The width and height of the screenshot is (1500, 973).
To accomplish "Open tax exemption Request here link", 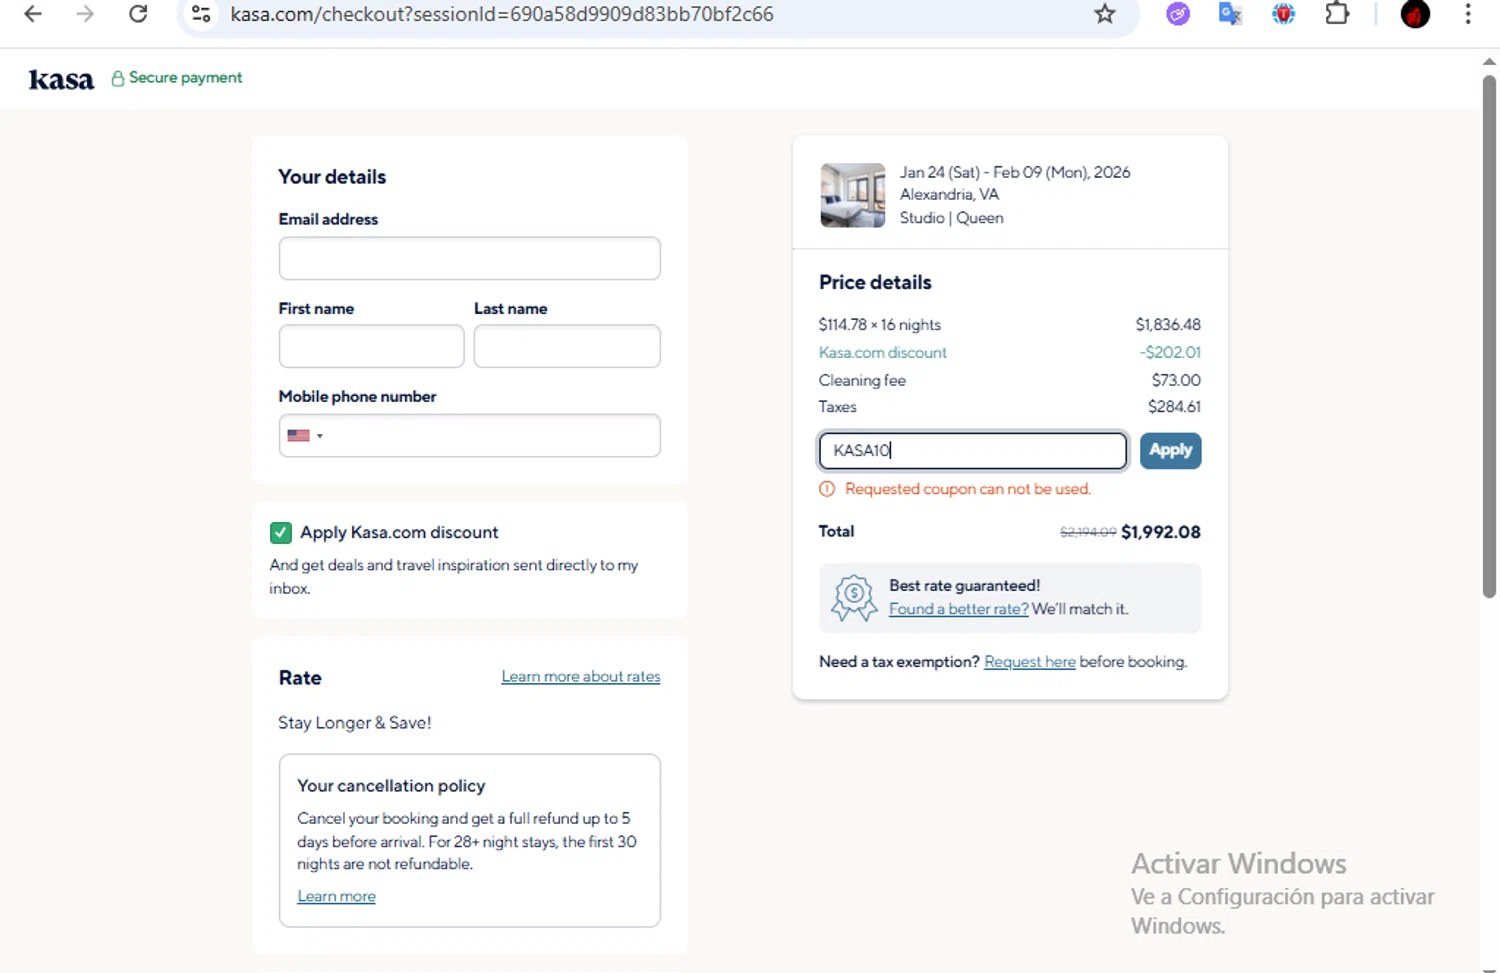I will coord(1030,662).
